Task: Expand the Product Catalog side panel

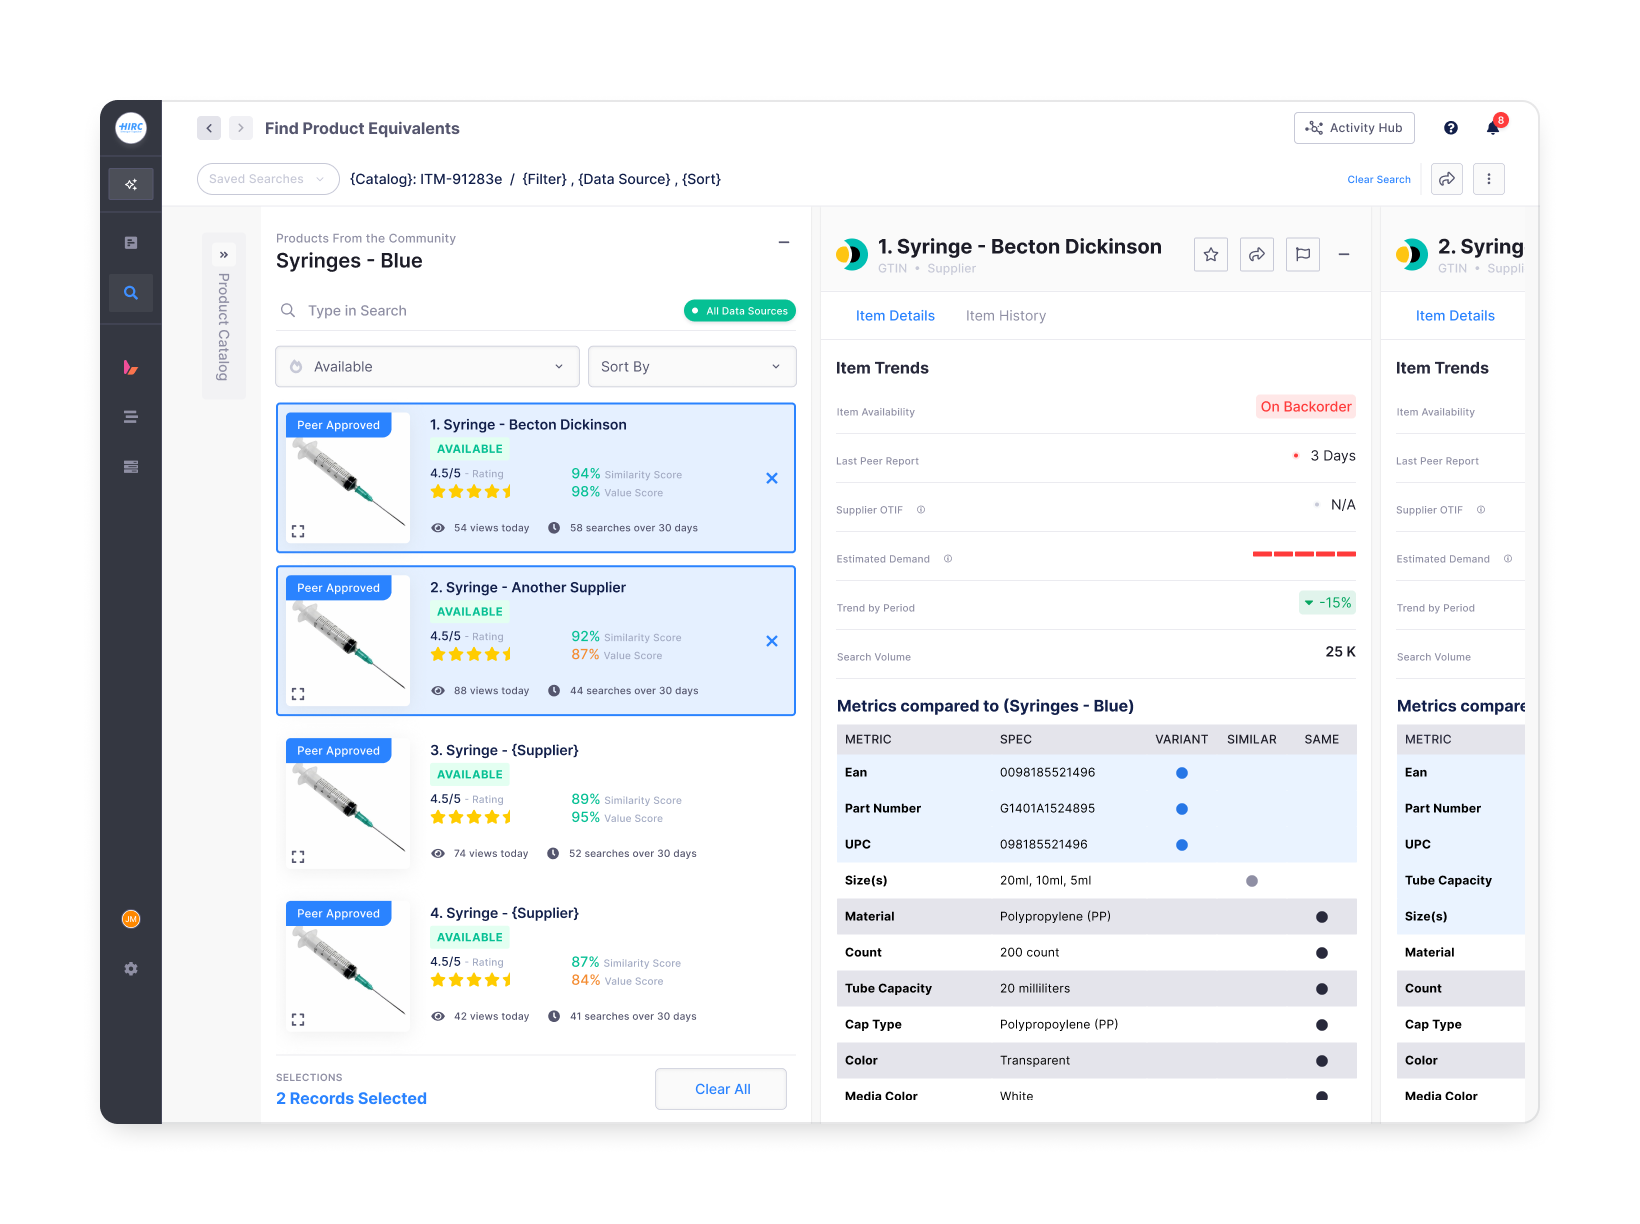Action: pos(224,255)
